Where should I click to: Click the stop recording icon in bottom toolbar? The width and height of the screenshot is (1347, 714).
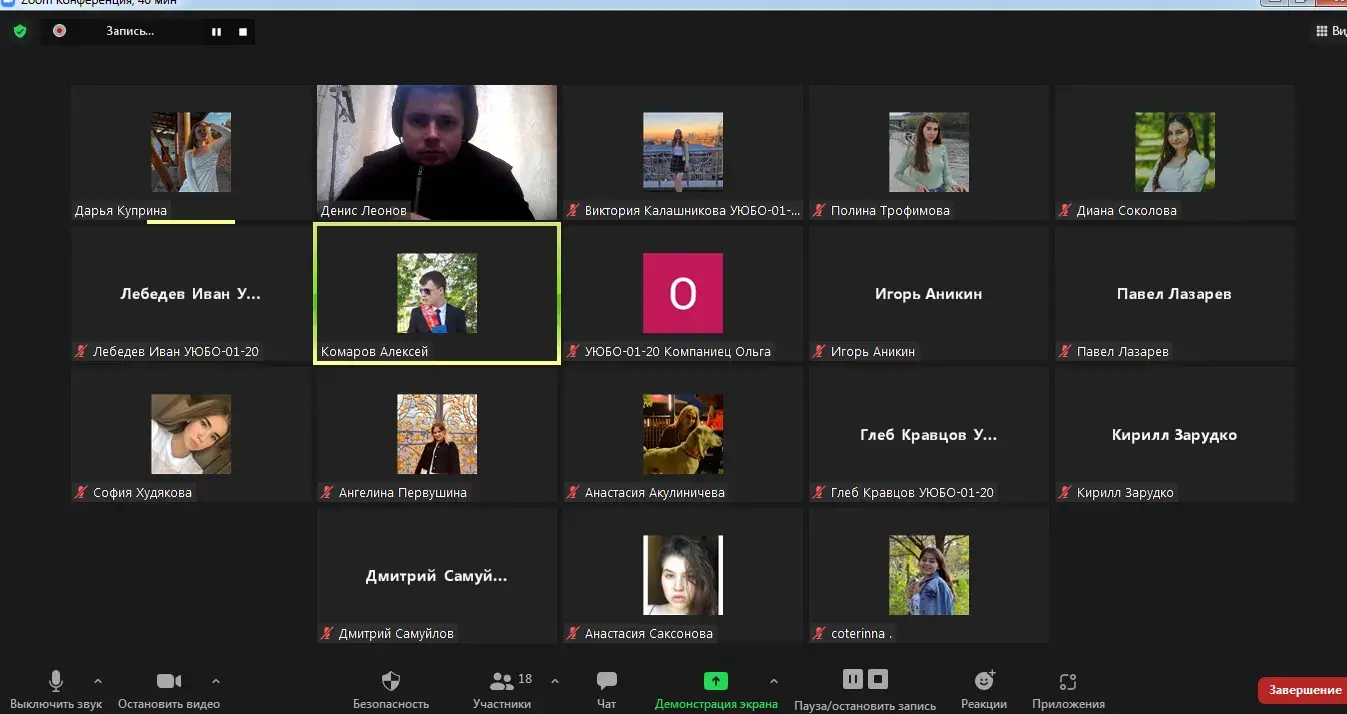point(878,680)
